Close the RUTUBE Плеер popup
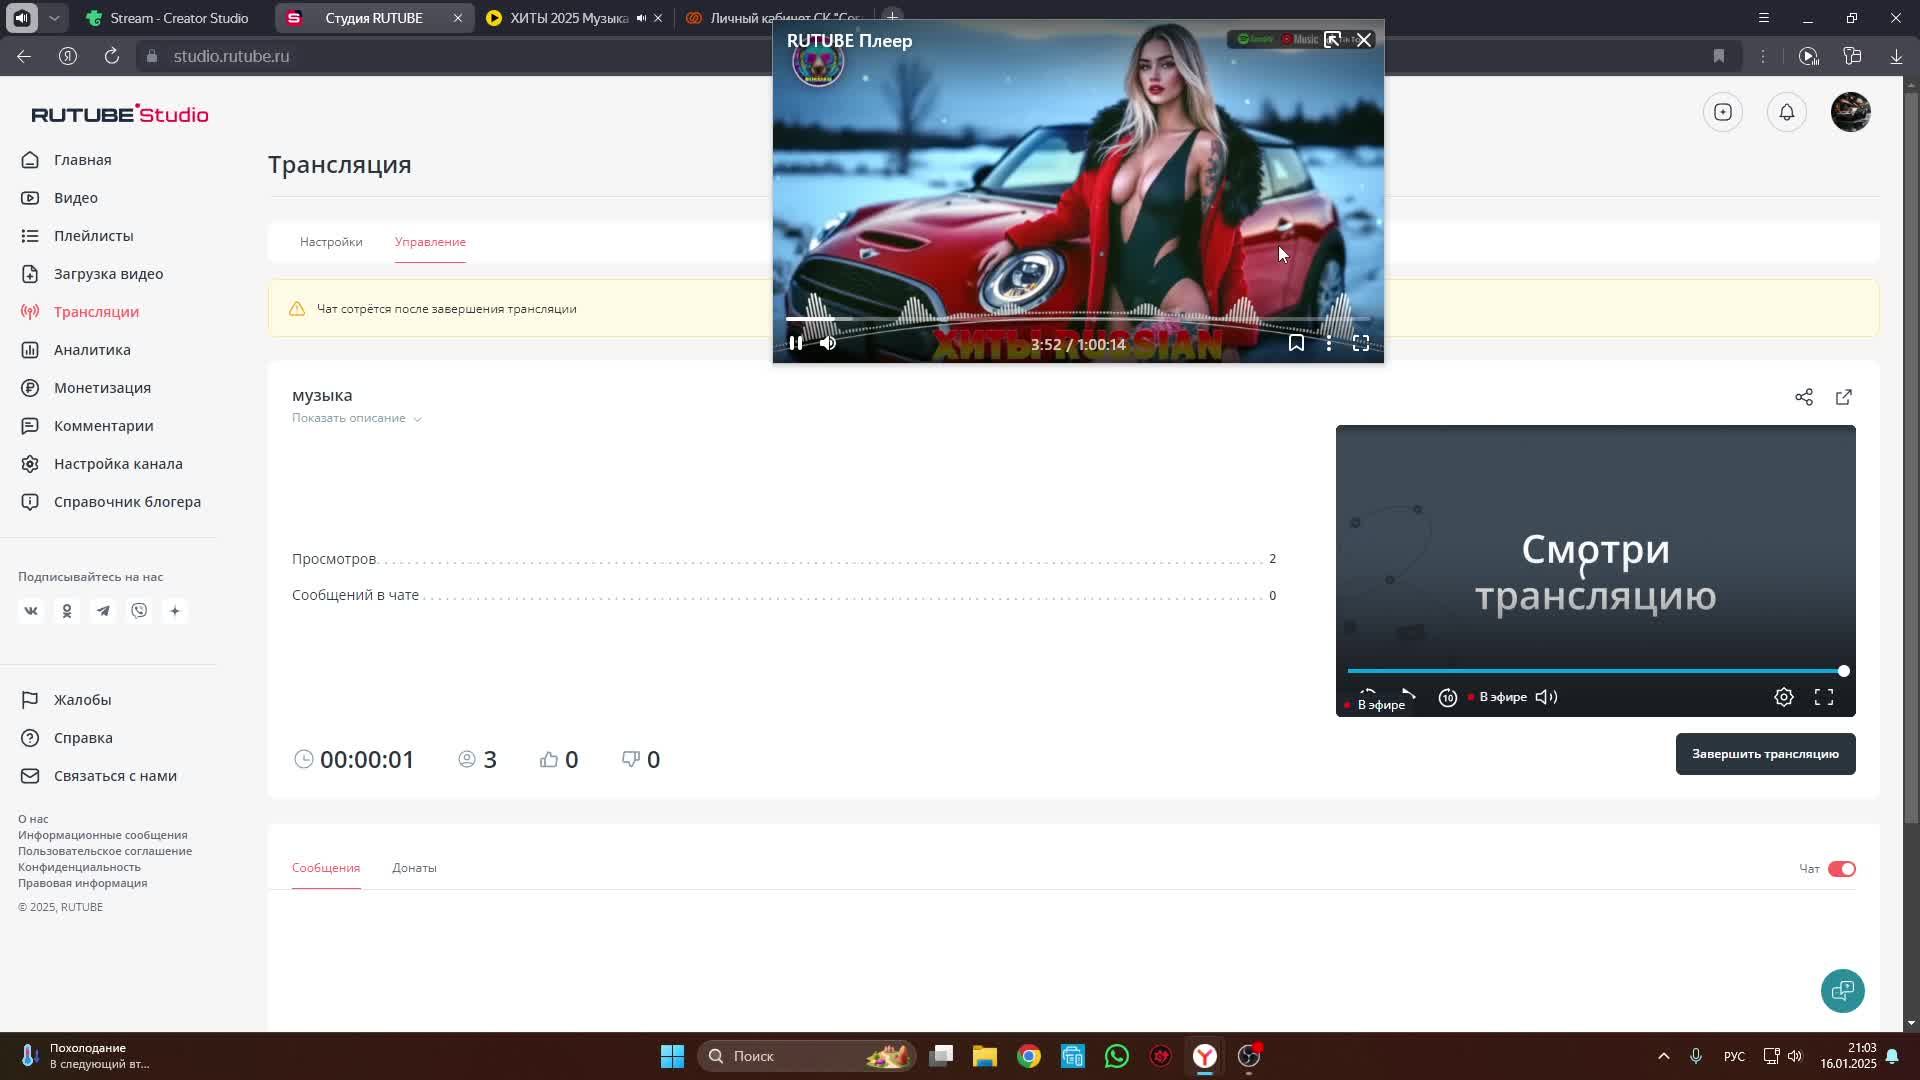 pos(1364,40)
